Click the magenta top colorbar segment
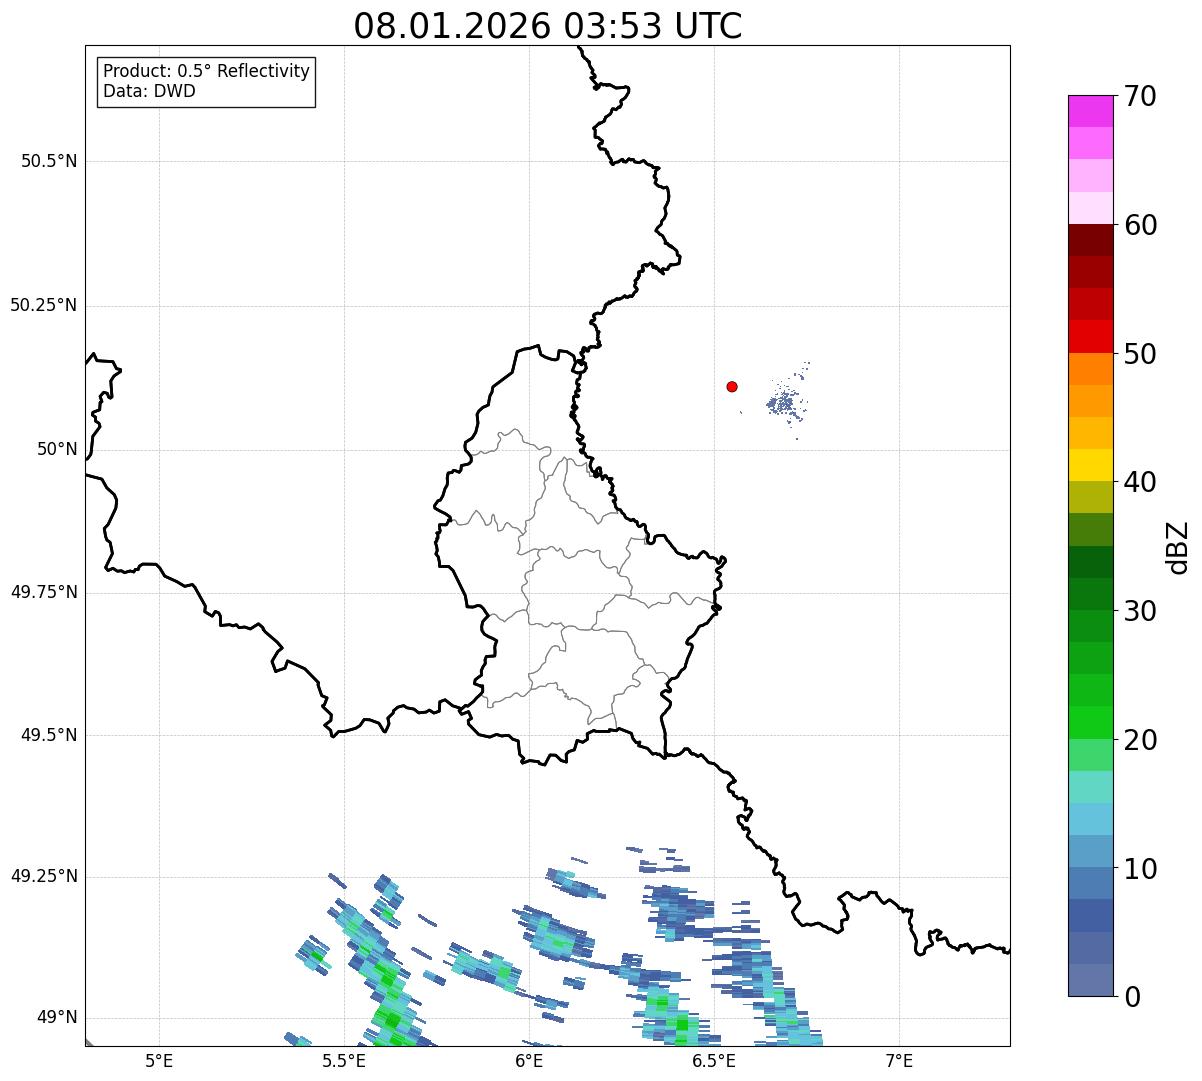The height and width of the screenshot is (1081, 1202). click(1090, 111)
